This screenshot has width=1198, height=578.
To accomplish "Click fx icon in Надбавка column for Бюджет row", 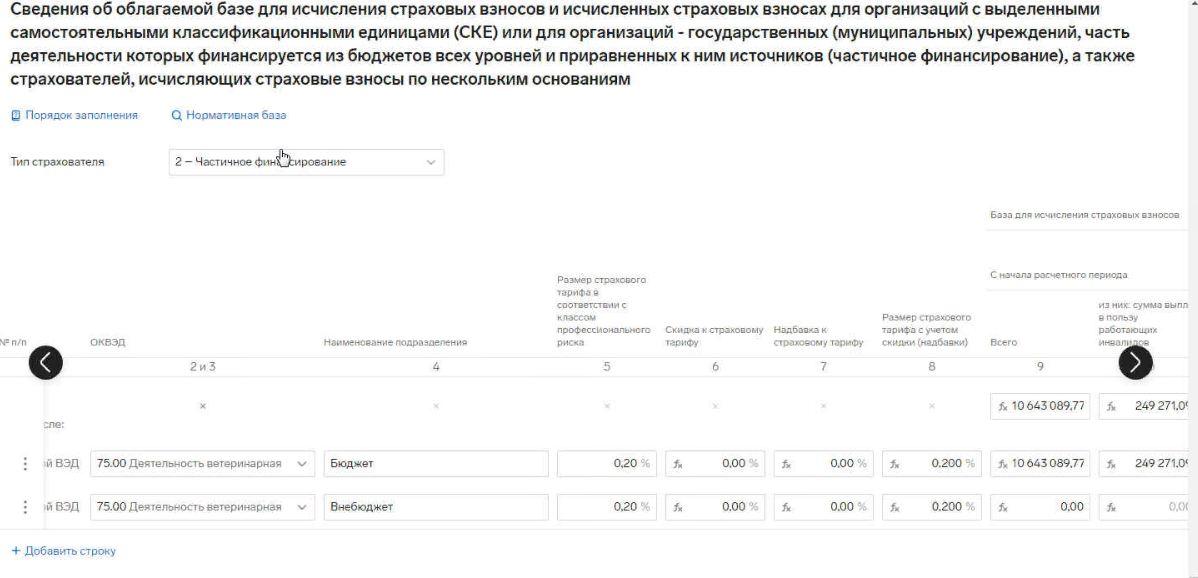I will pyautogui.click(x=786, y=463).
